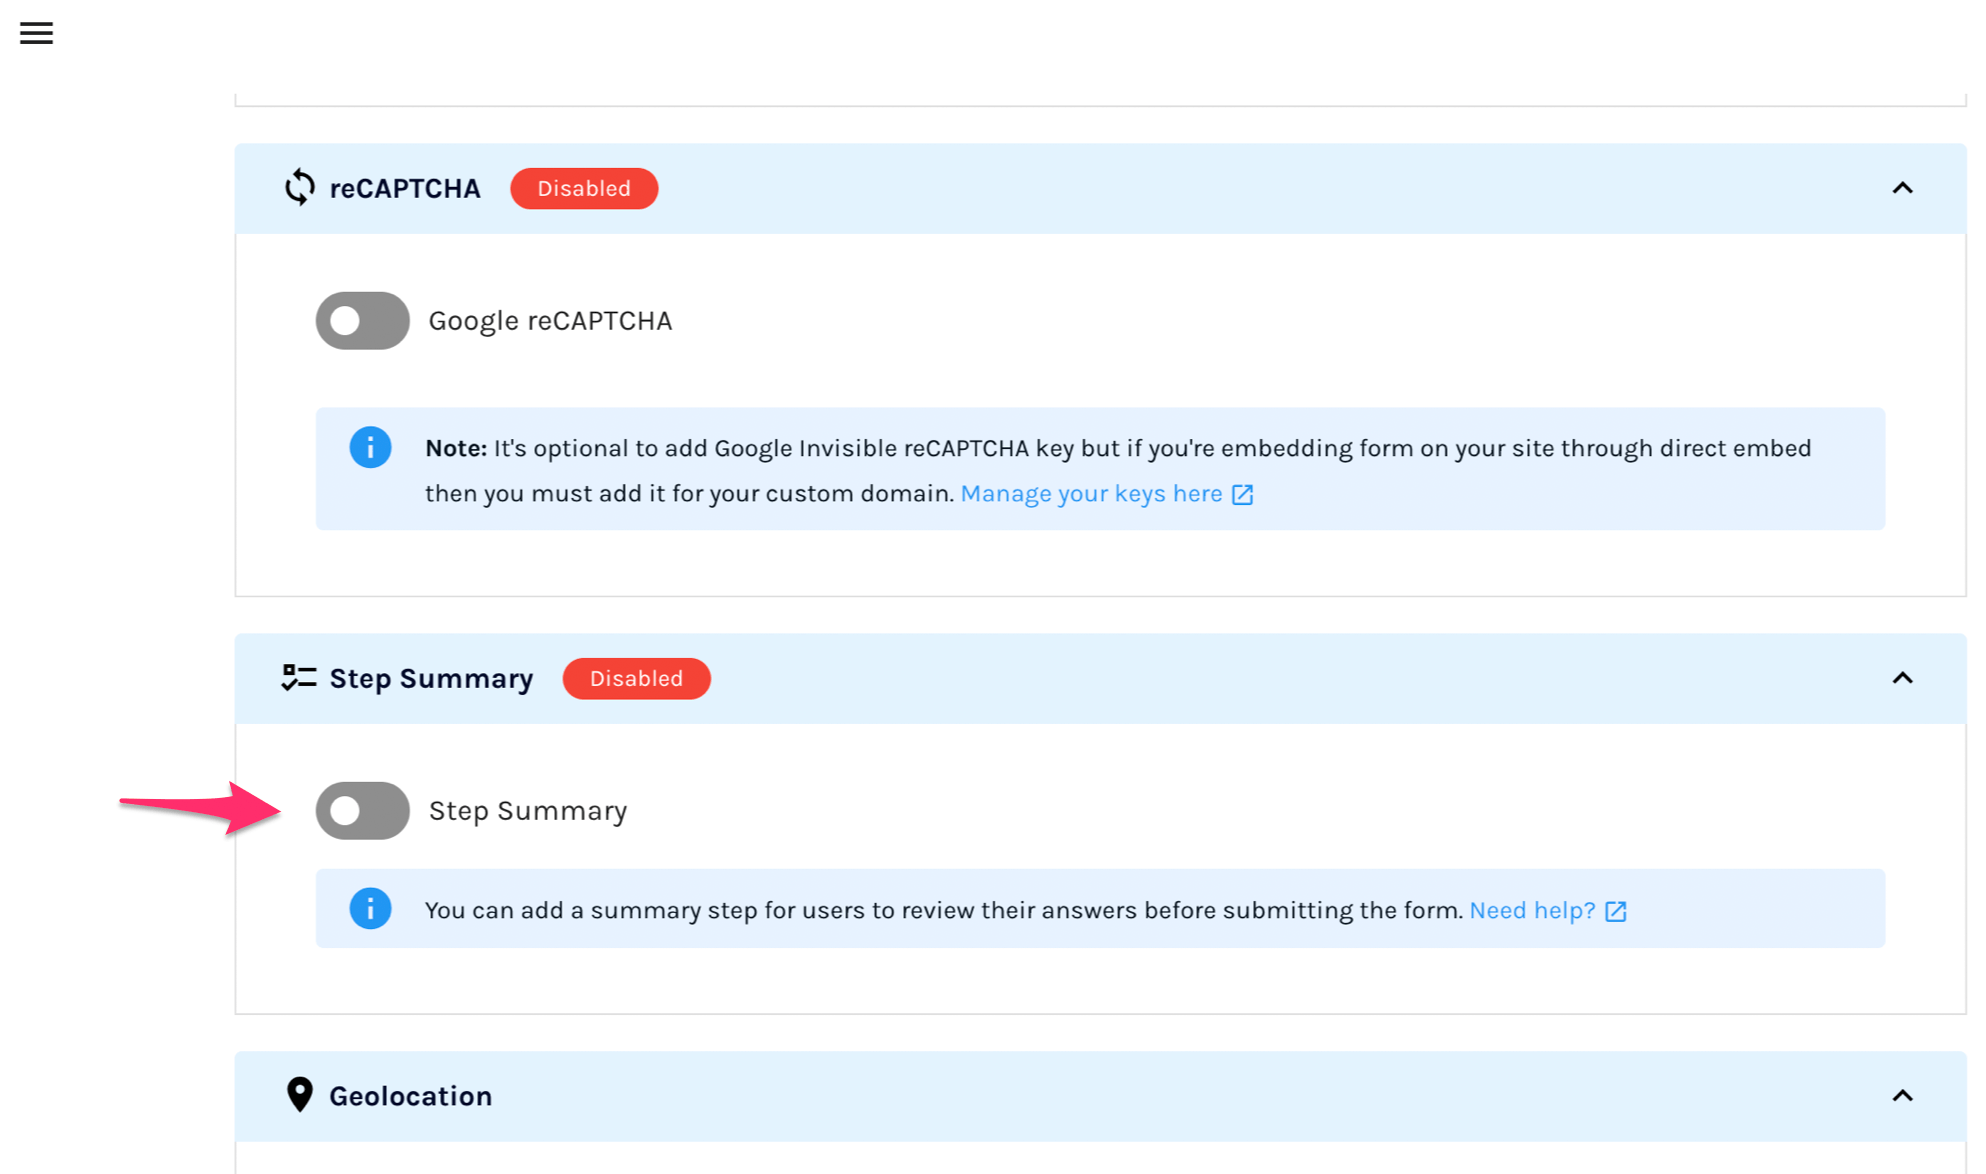Turn on the Step Summary toggle
The width and height of the screenshot is (1986, 1174).
pyautogui.click(x=362, y=811)
